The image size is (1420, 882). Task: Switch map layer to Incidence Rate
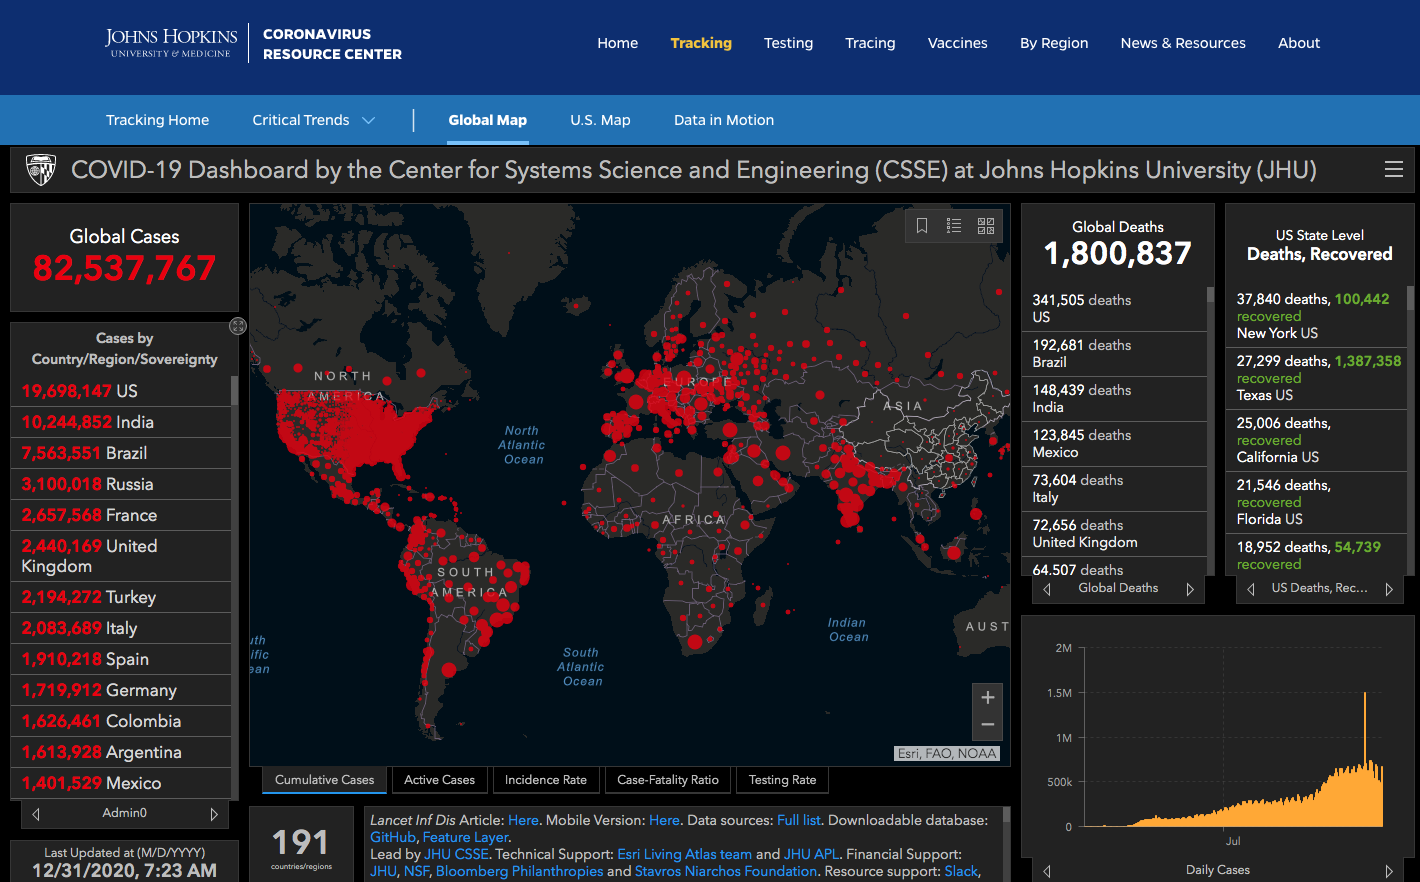tap(545, 780)
